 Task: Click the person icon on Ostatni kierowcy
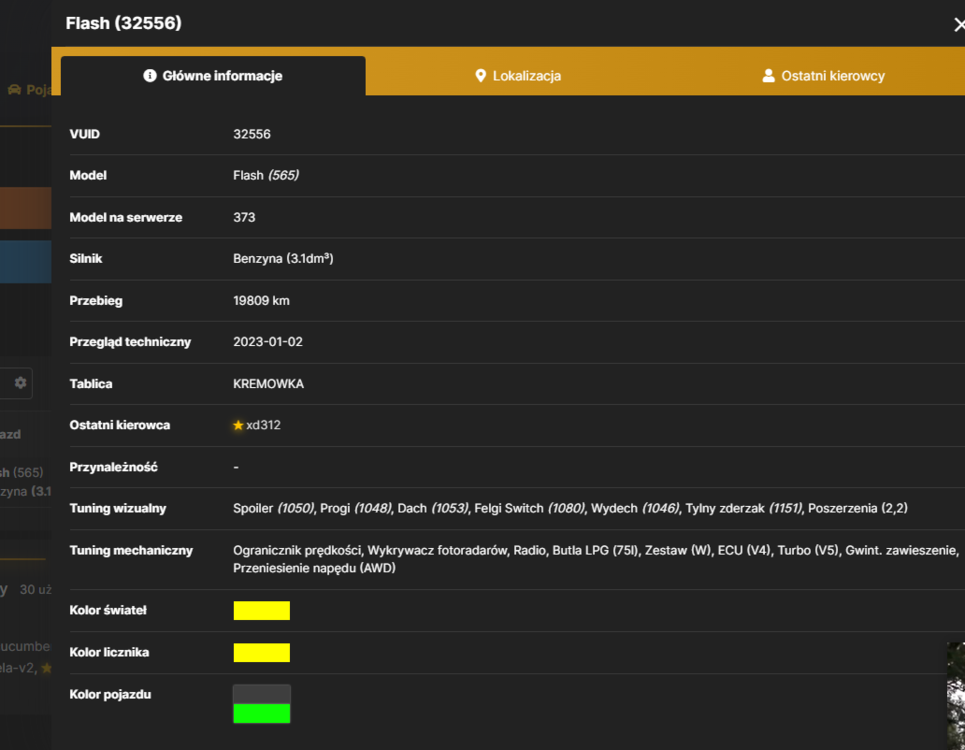tap(768, 76)
